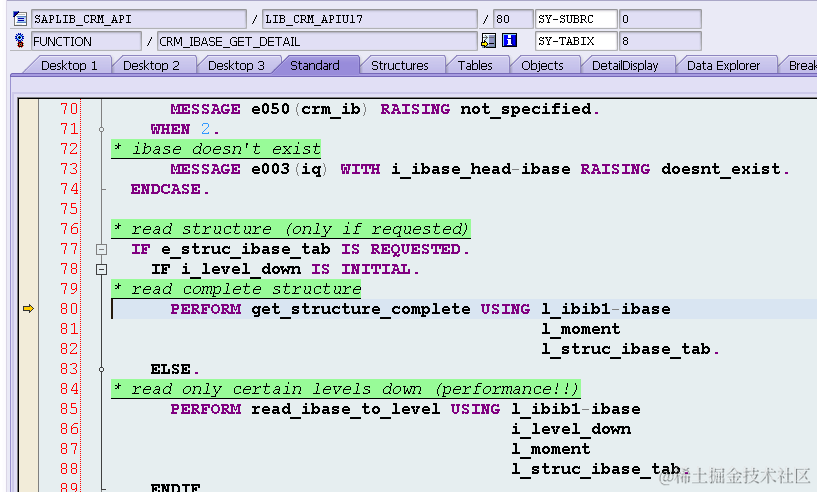Screen dimensions: 817x492
Task: Click not_specified exception on line 70
Action: [x=526, y=109]
